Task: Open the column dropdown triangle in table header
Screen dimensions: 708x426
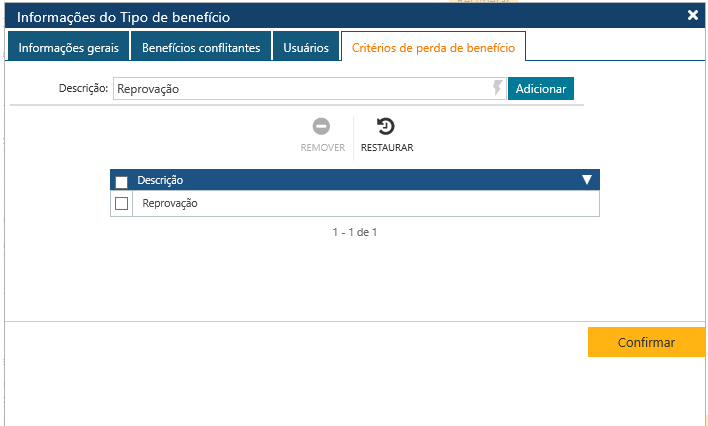Action: click(x=587, y=180)
